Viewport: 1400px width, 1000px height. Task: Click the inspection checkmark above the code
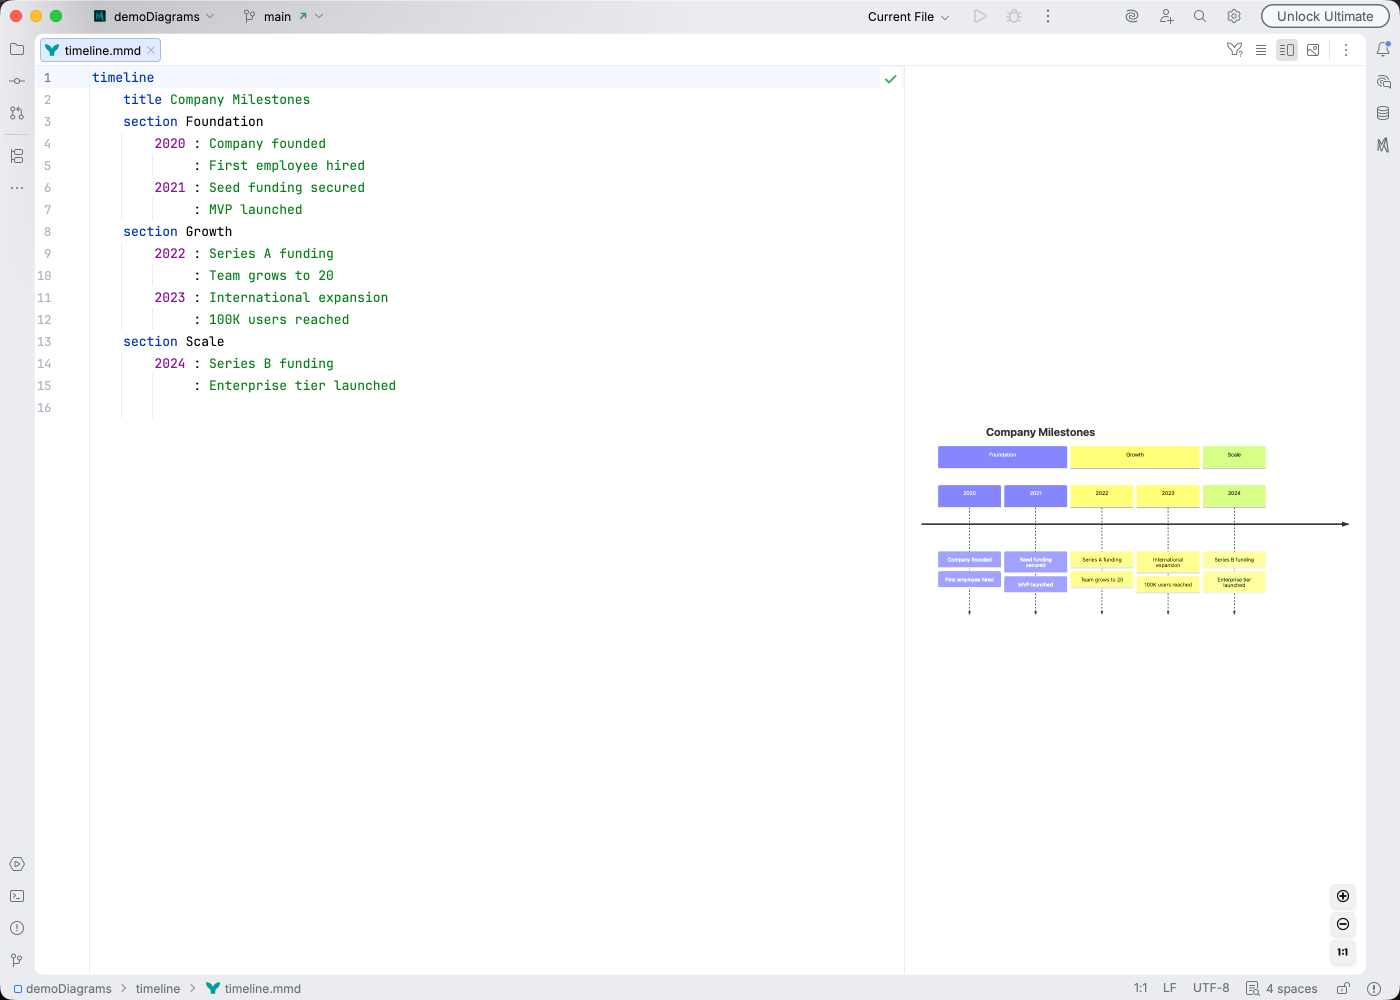(890, 78)
